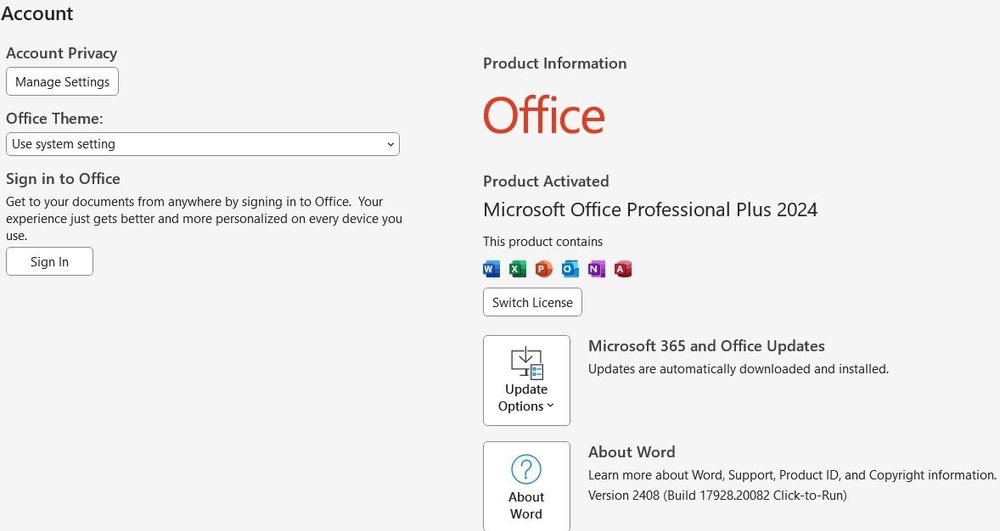Click the Office logo
Screen dimensions: 1000x531
point(544,115)
